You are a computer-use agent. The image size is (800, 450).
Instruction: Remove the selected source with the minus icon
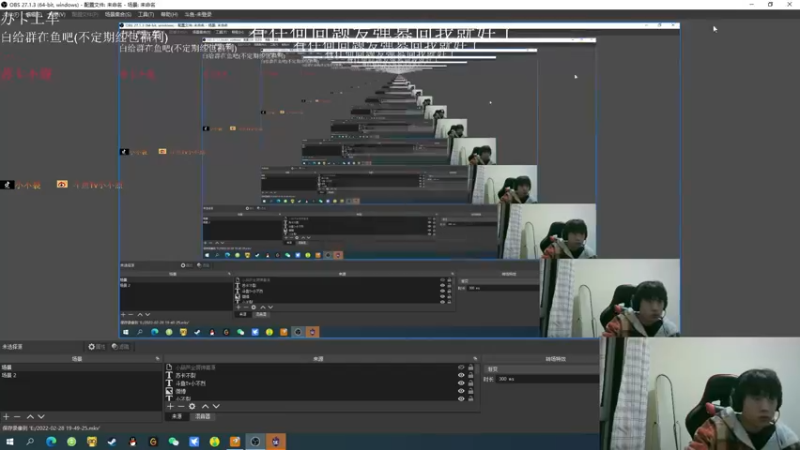[x=181, y=407]
